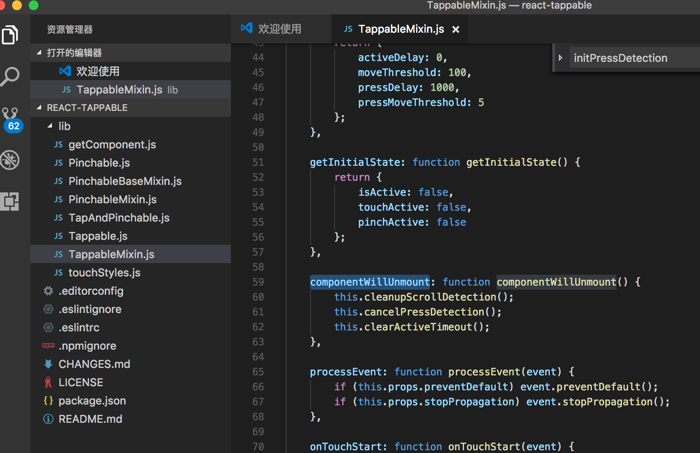Viewport: 700px width, 453px height.
Task: Click markdown arrow icon beside CHANGES.md
Action: coord(49,364)
